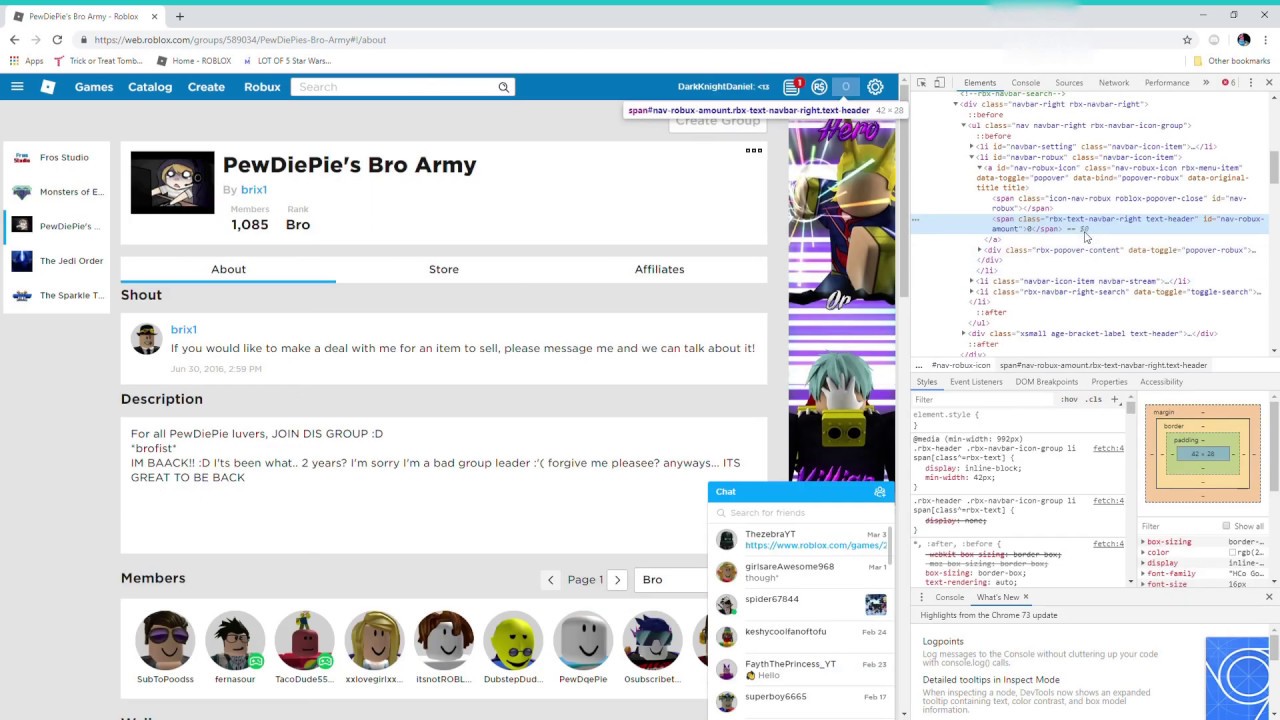This screenshot has height=720, width=1280.
Task: Collapse the nav-robux-icon anchor node
Action: pos(980,168)
